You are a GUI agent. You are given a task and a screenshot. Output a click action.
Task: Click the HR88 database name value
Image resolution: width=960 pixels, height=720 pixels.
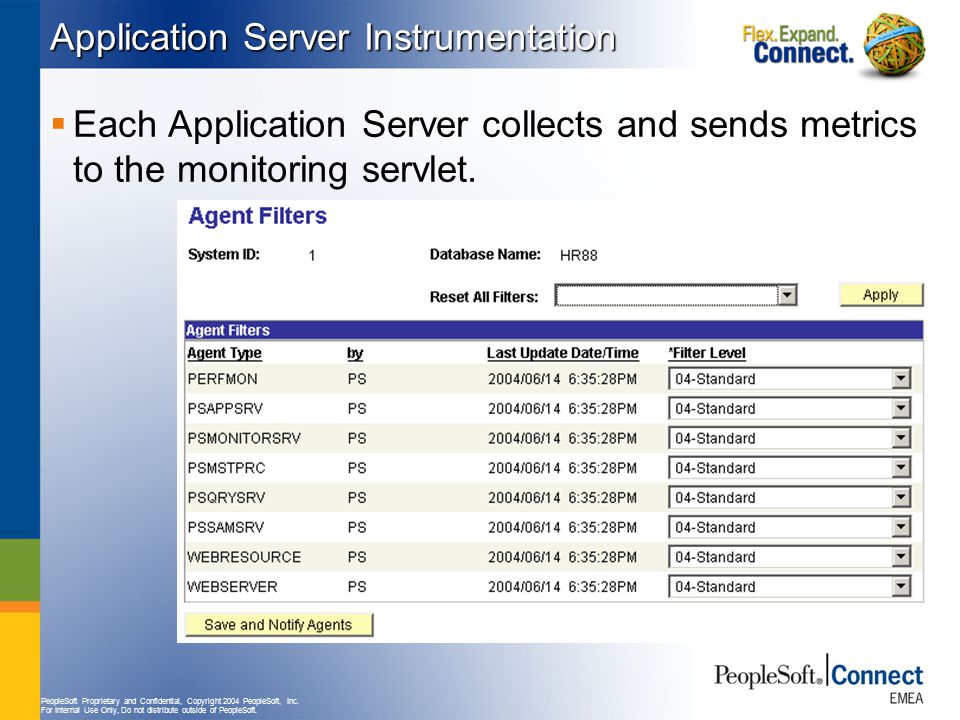[x=579, y=255]
